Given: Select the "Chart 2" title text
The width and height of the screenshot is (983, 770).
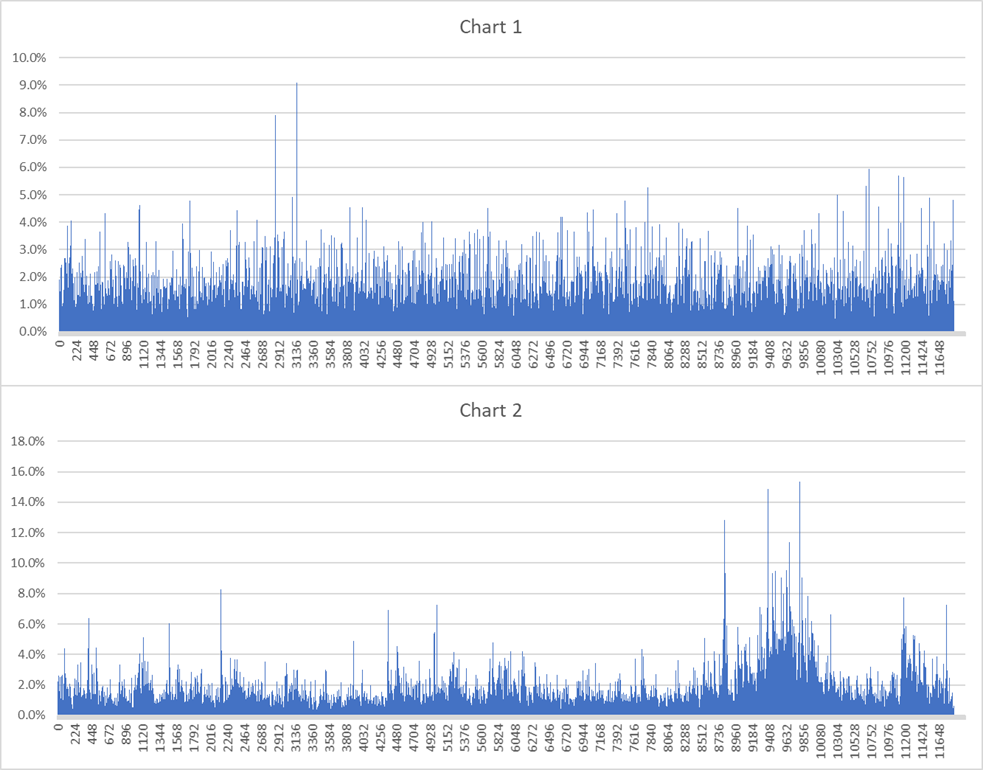Looking at the screenshot, I should (490, 410).
